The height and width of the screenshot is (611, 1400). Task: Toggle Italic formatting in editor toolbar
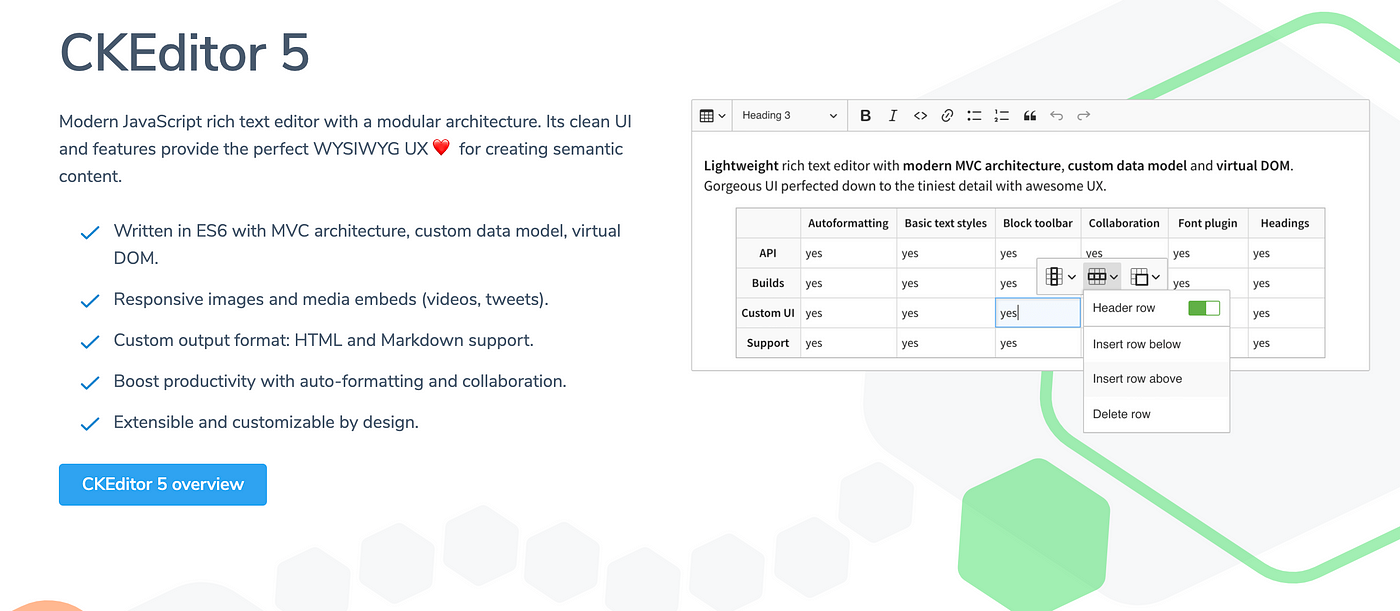893,116
